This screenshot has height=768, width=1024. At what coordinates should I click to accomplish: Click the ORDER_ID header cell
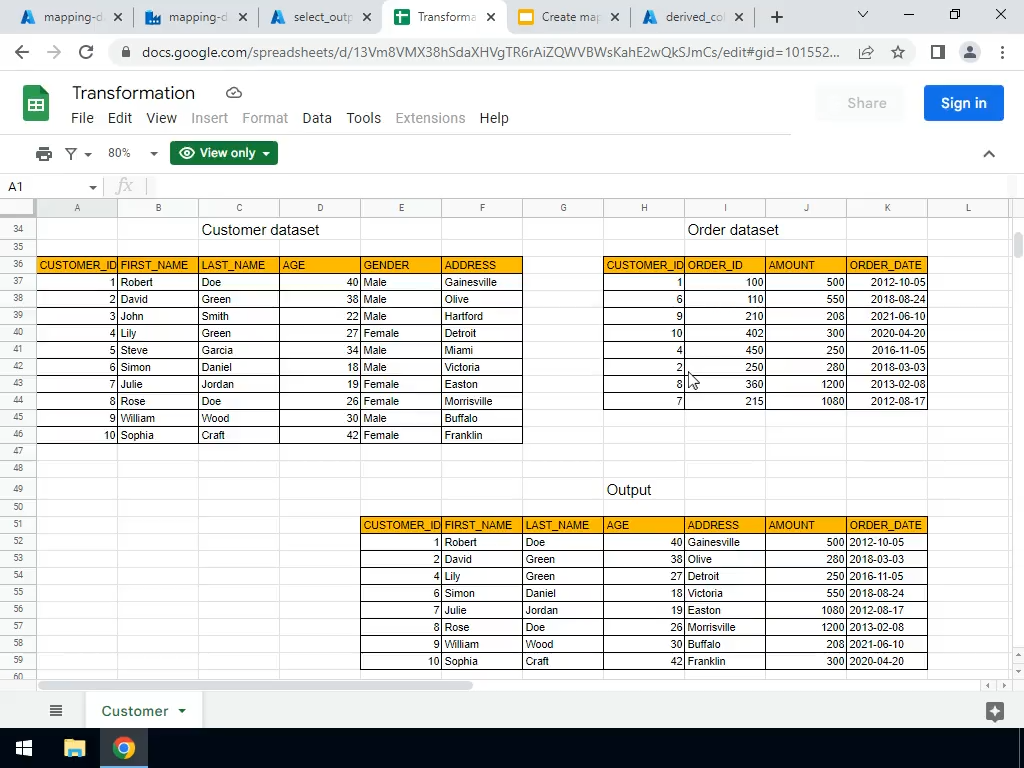pyautogui.click(x=725, y=265)
